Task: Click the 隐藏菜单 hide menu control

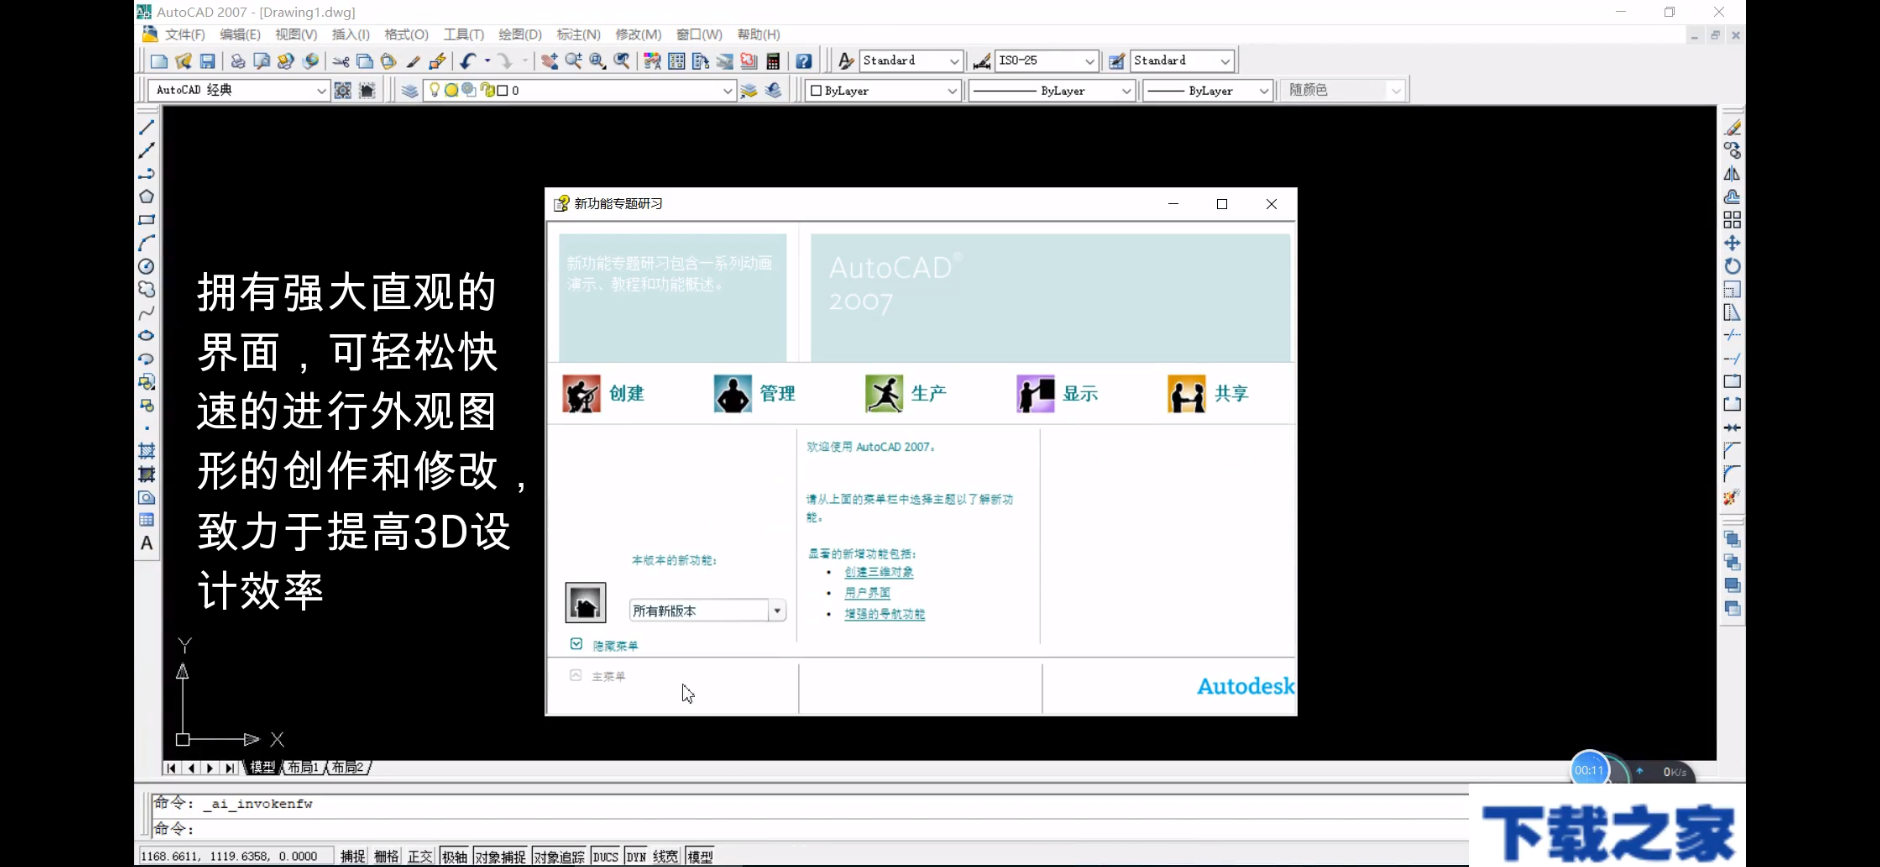Action: [604, 645]
